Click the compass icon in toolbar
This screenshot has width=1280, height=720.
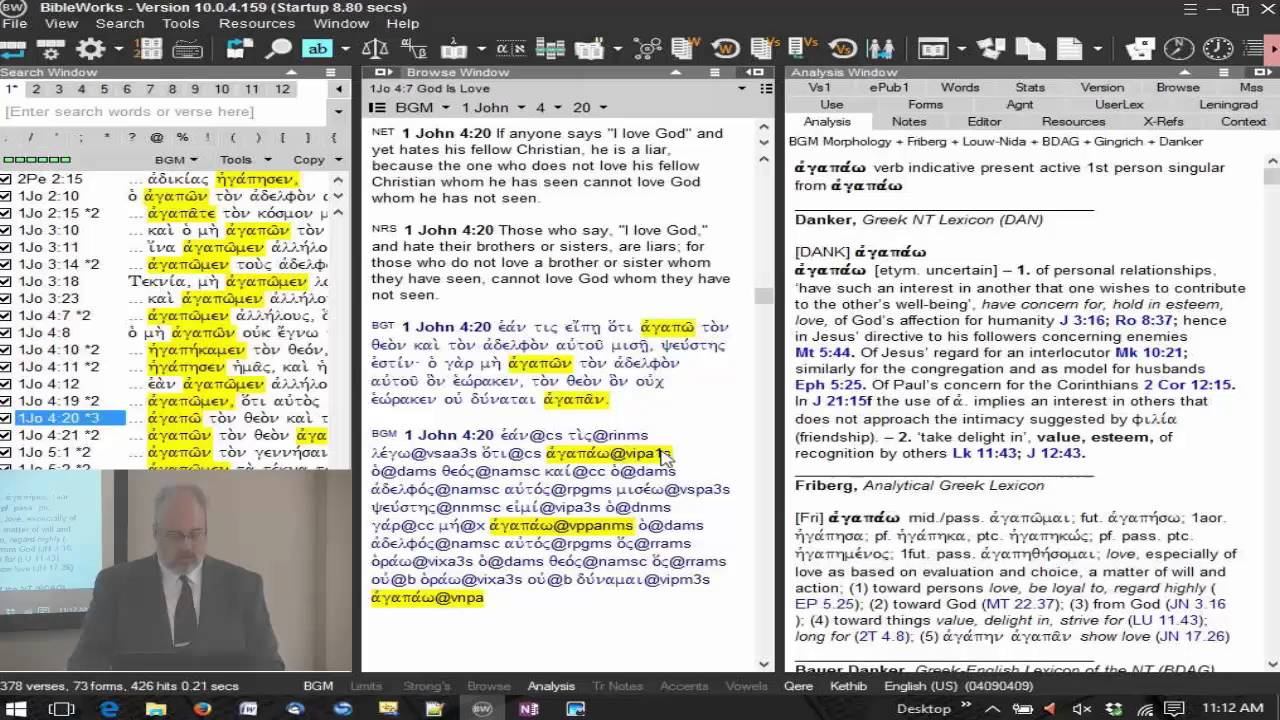click(x=1179, y=48)
